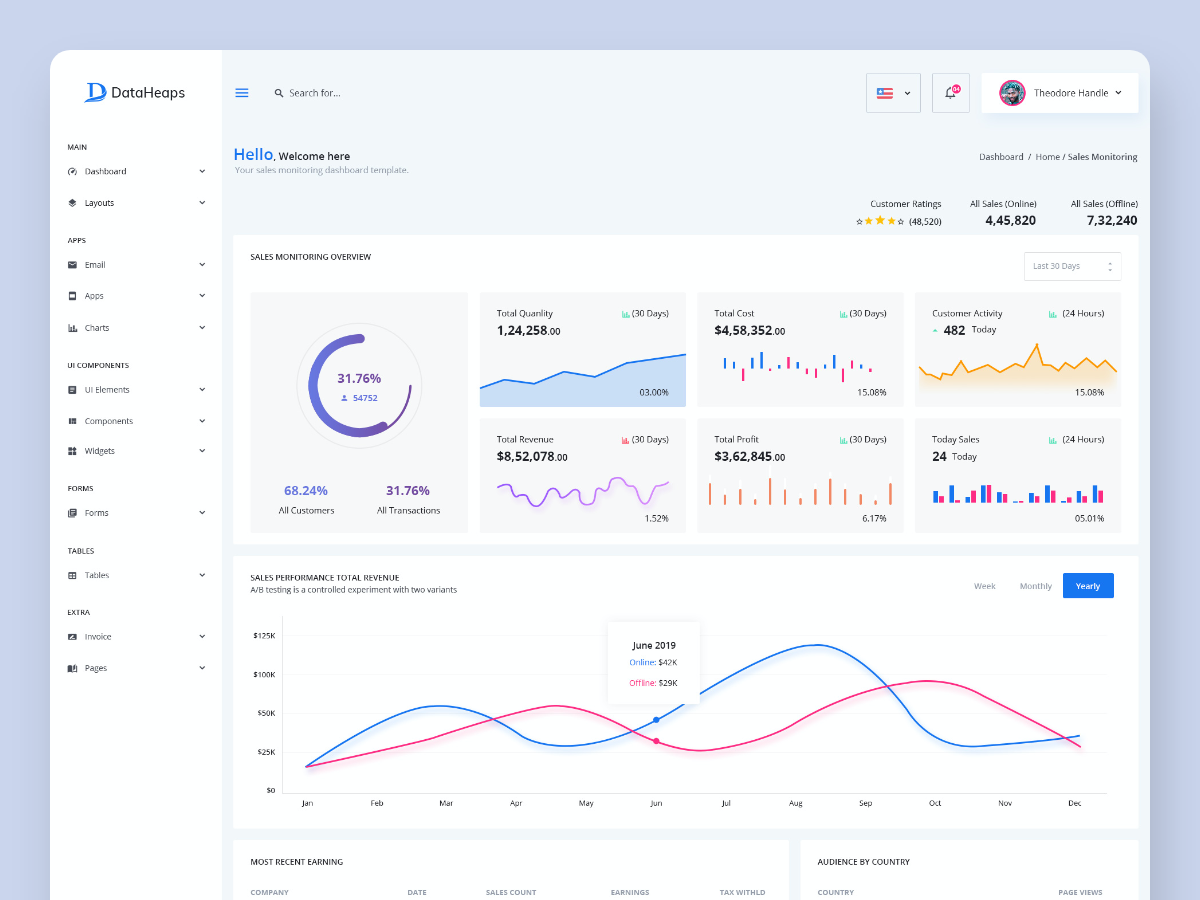Select the Yearly view button
1200x900 pixels.
coord(1087,586)
